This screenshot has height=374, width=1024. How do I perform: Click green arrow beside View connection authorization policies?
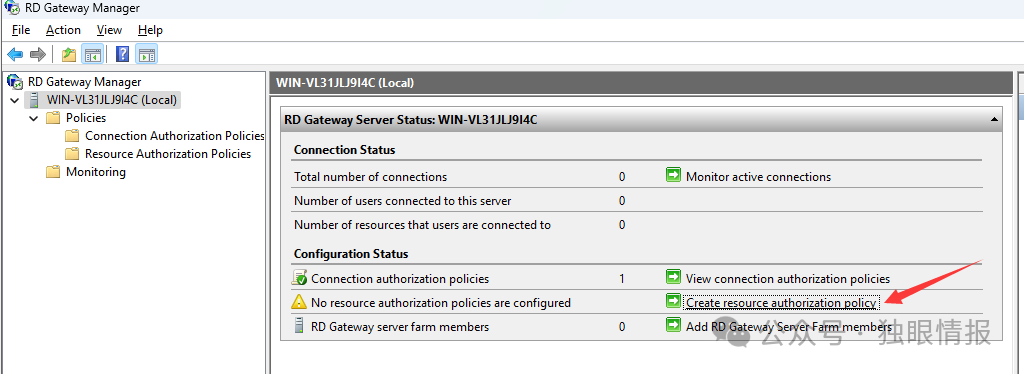tap(673, 278)
